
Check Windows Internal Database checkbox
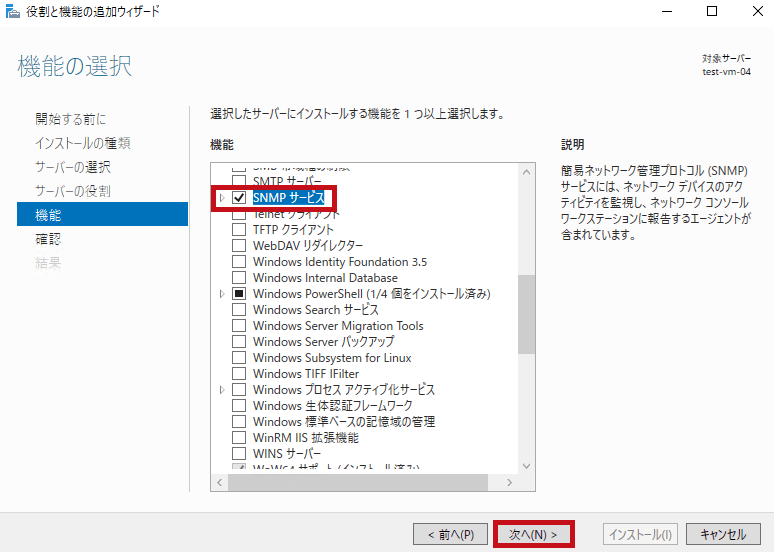239,277
